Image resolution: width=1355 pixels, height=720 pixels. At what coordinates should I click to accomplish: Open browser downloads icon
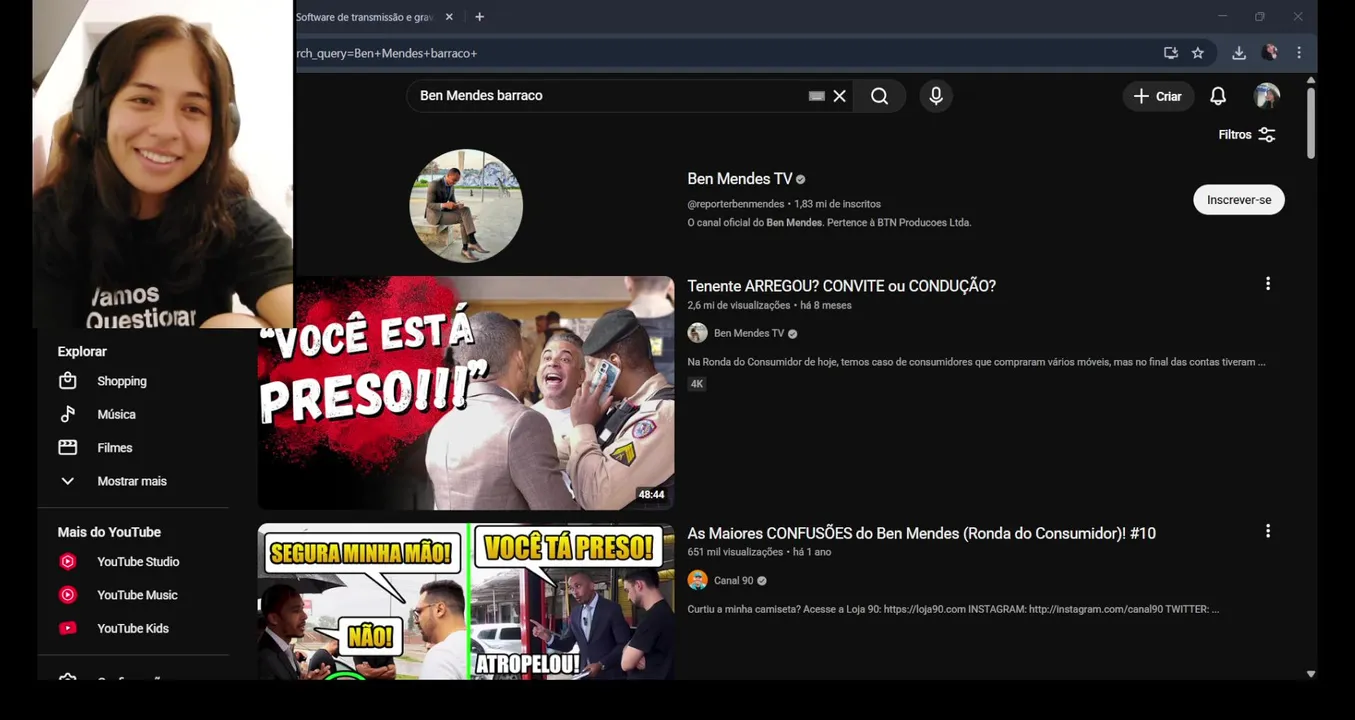click(1239, 53)
